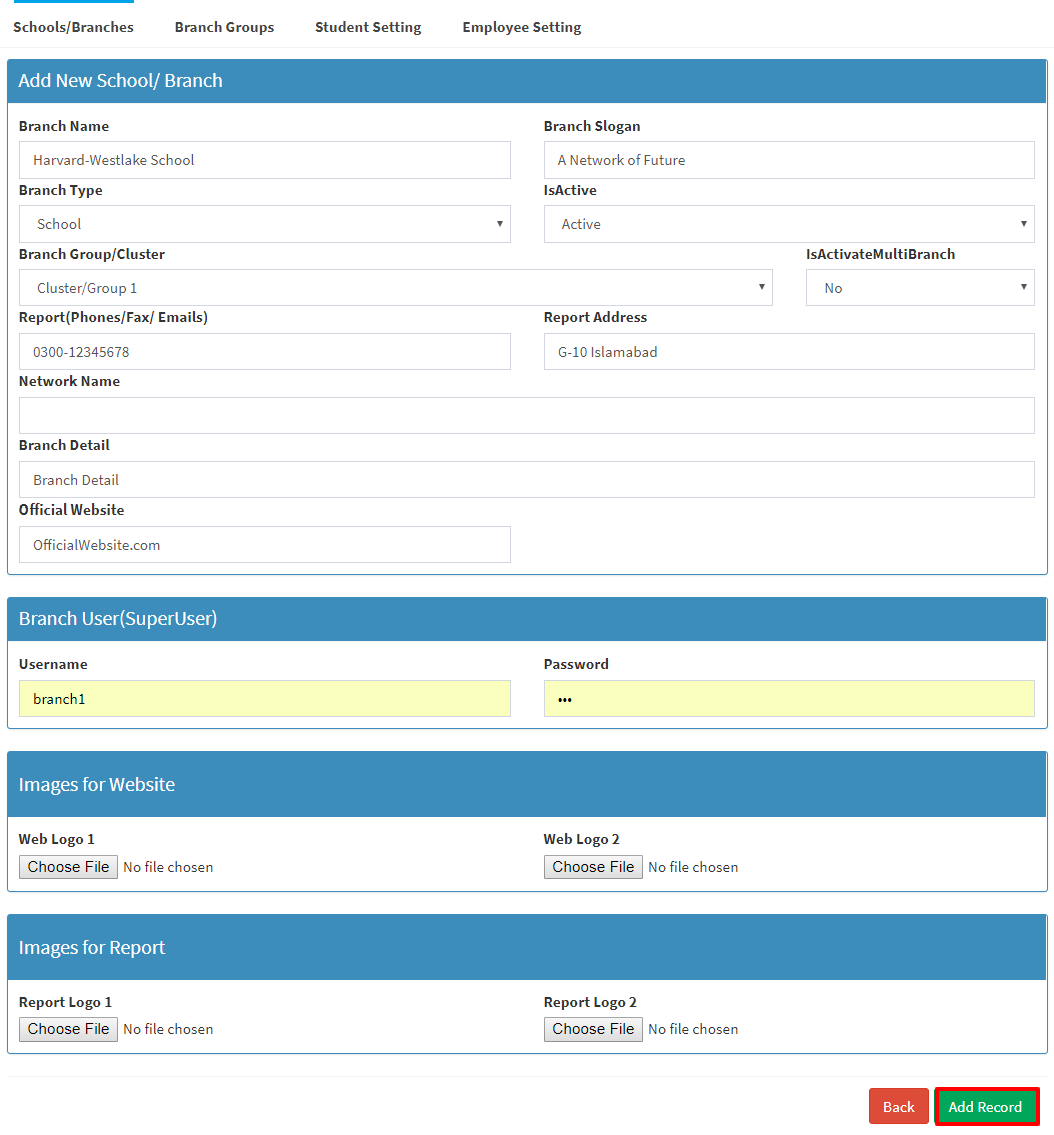Click the empty Network Name field

click(x=527, y=415)
